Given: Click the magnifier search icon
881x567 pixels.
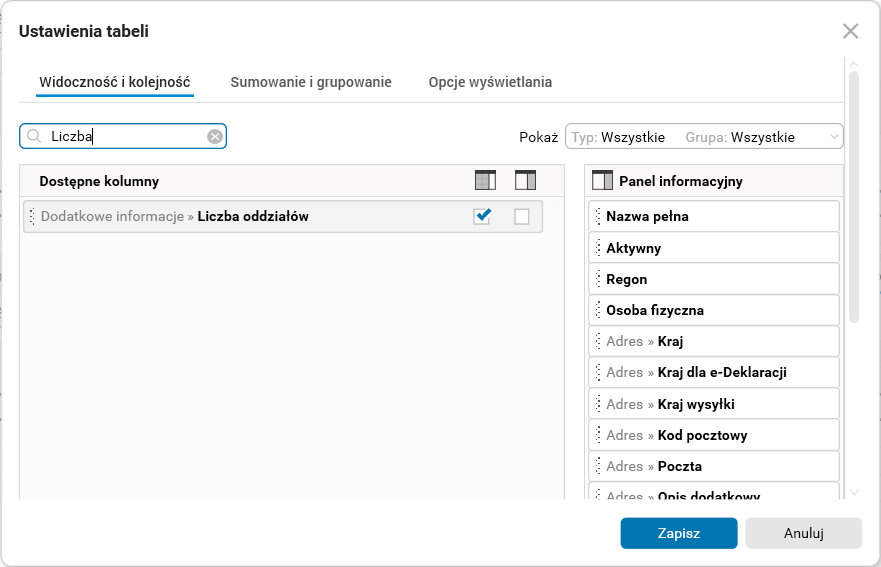Looking at the screenshot, I should tap(34, 137).
